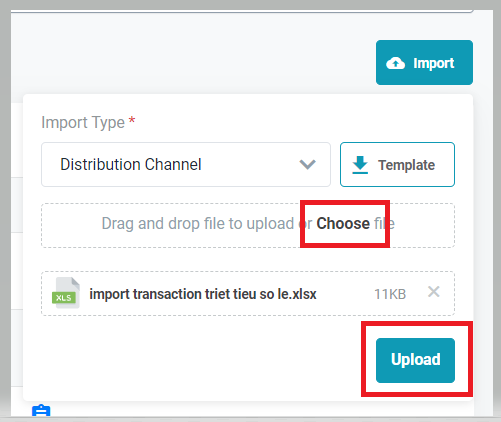
Task: Click the Import Type field label
Action: [x=83, y=122]
